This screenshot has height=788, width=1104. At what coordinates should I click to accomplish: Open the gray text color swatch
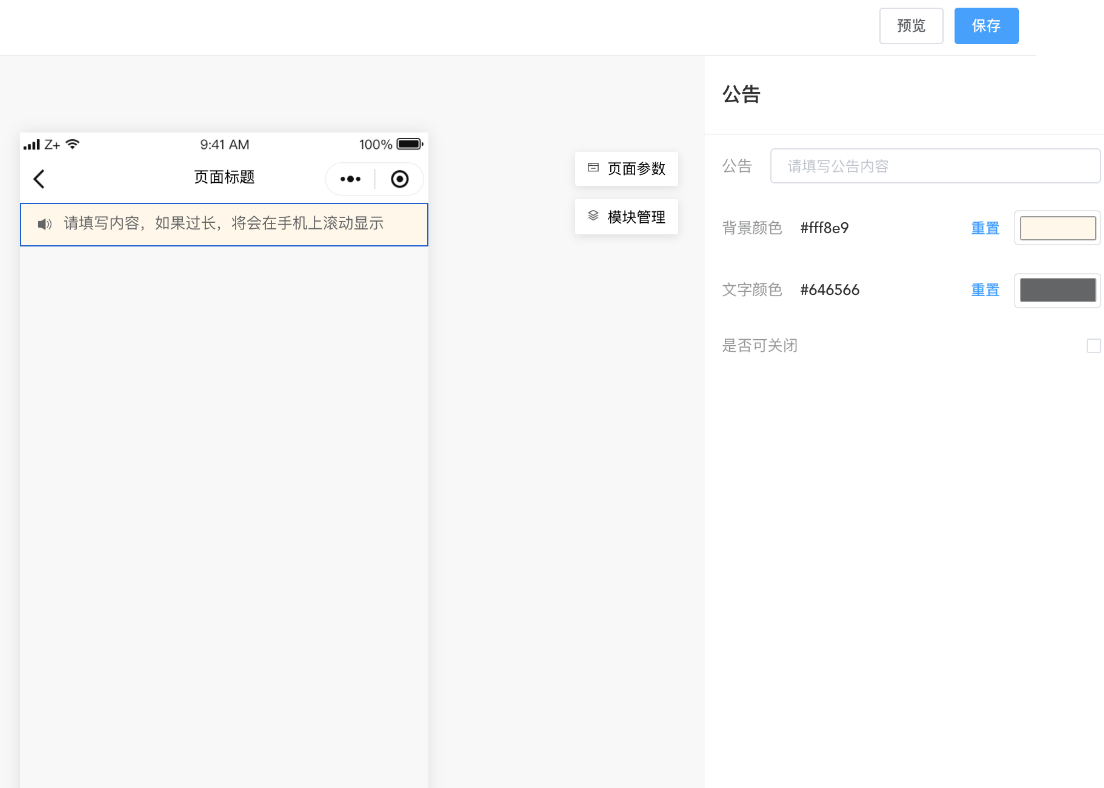[x=1058, y=290]
